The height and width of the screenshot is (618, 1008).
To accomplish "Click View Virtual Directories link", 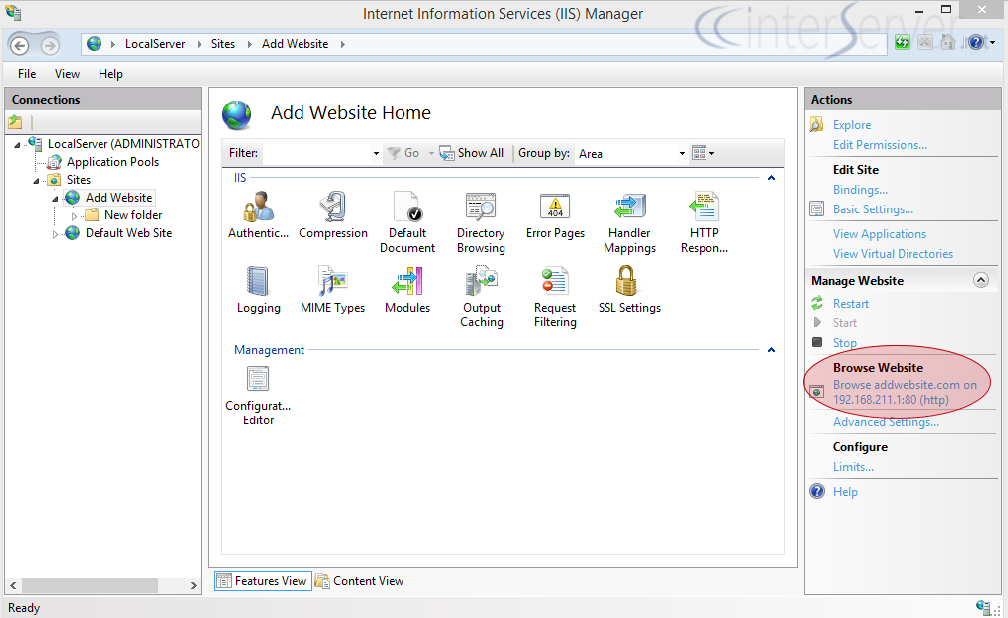I will (x=893, y=254).
